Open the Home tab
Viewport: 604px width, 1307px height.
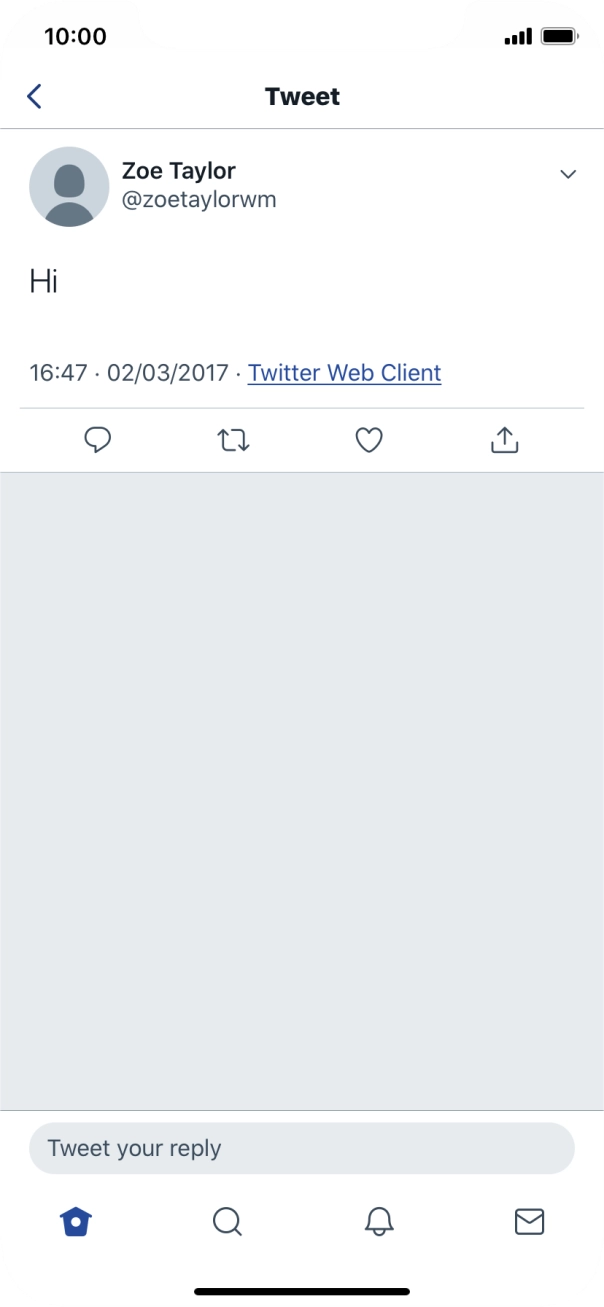(76, 1221)
